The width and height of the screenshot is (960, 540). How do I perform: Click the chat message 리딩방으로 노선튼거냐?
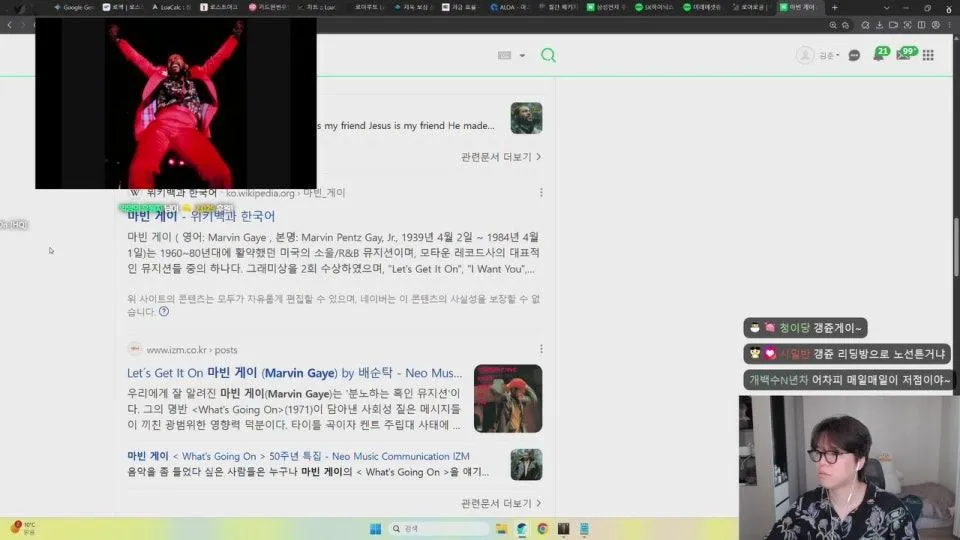[847, 354]
